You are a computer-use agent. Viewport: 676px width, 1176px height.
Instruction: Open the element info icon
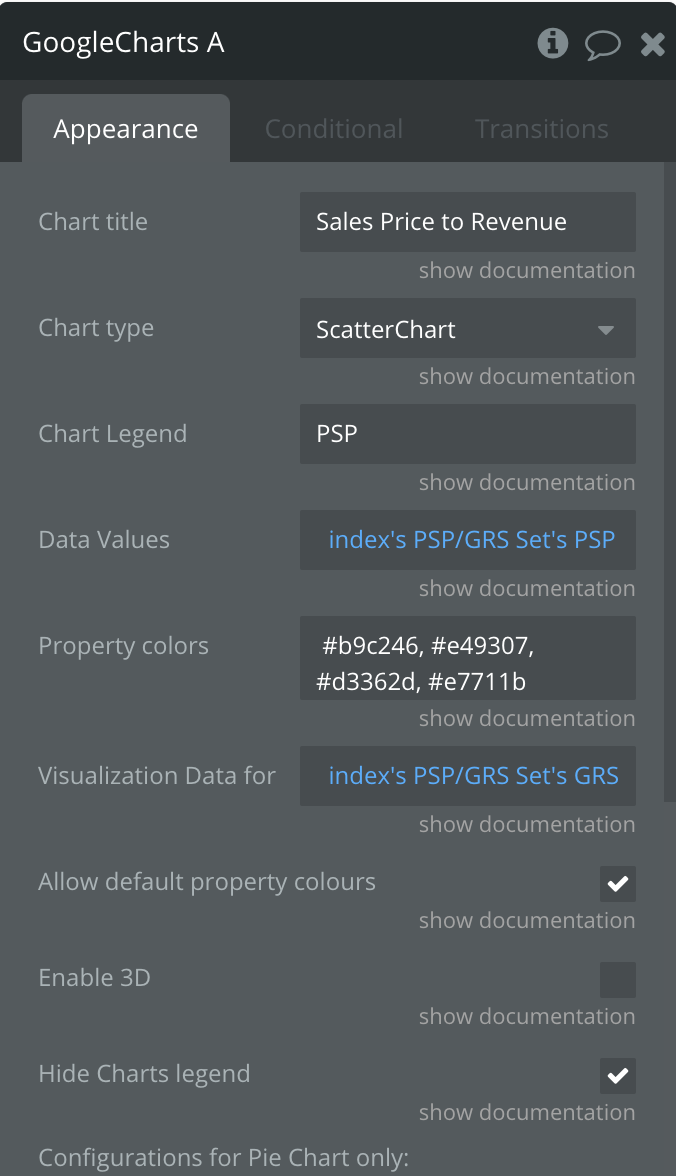tap(553, 44)
